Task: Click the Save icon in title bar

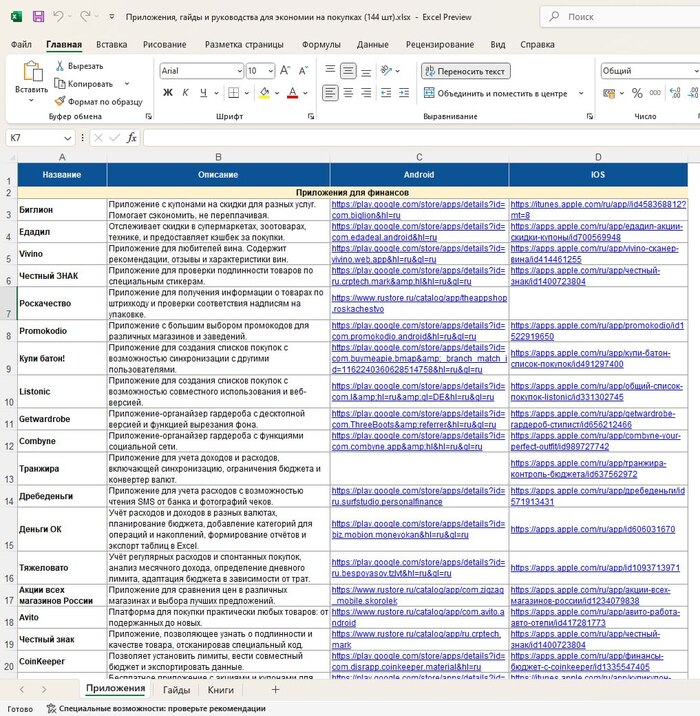Action: [x=38, y=17]
